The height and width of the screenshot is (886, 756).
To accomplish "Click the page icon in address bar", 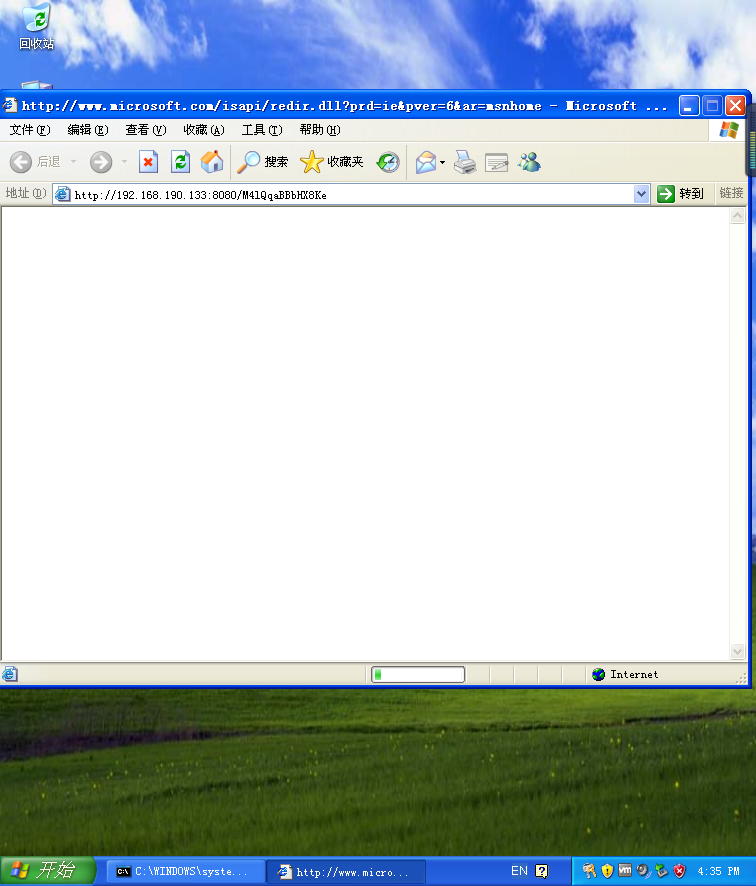I will (63, 194).
